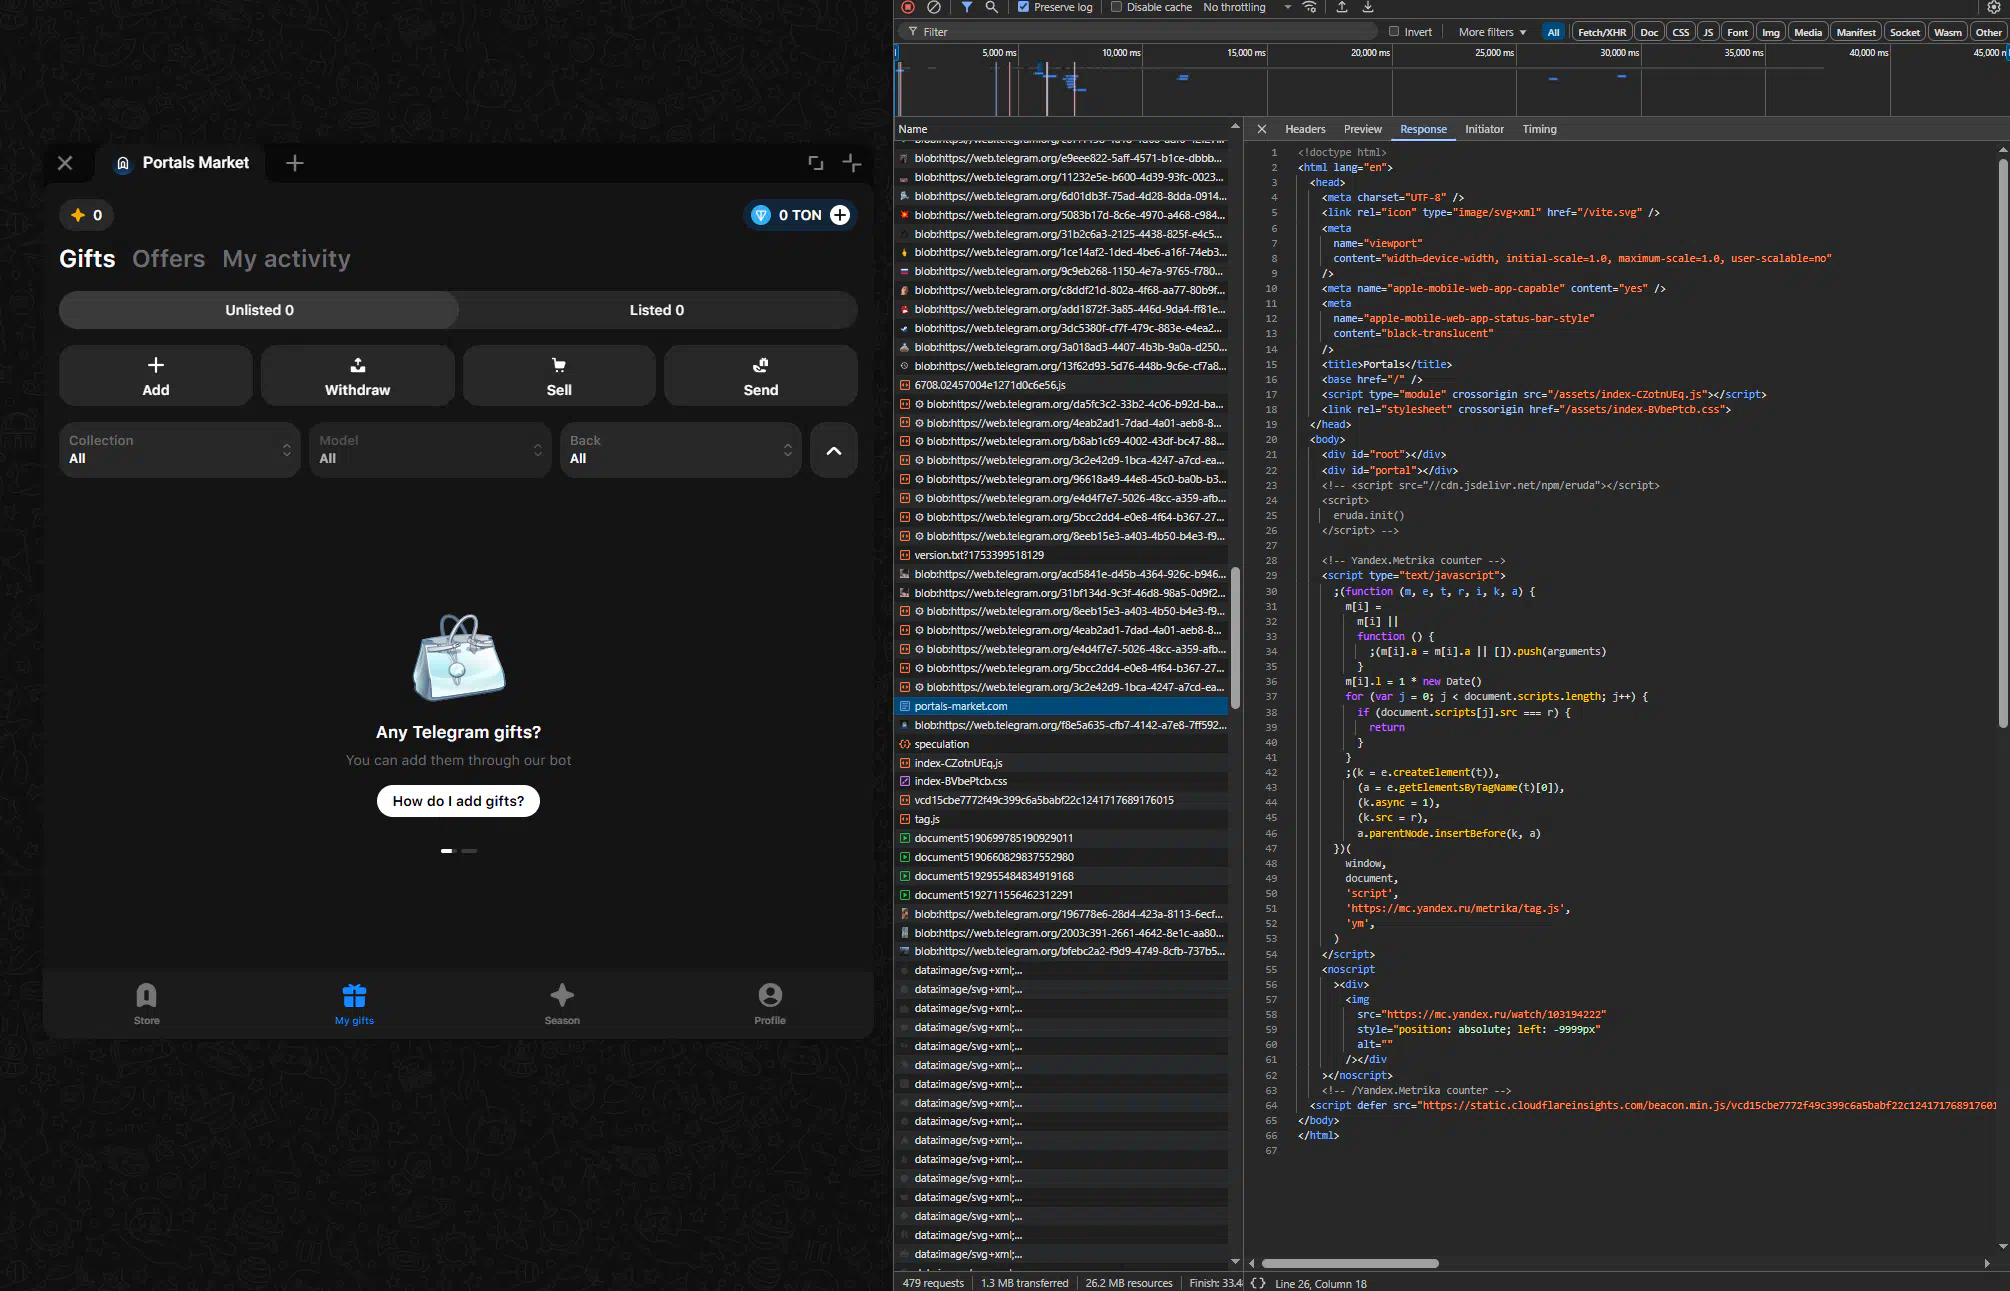
Task: Switch to the Preview tab
Action: (1362, 129)
